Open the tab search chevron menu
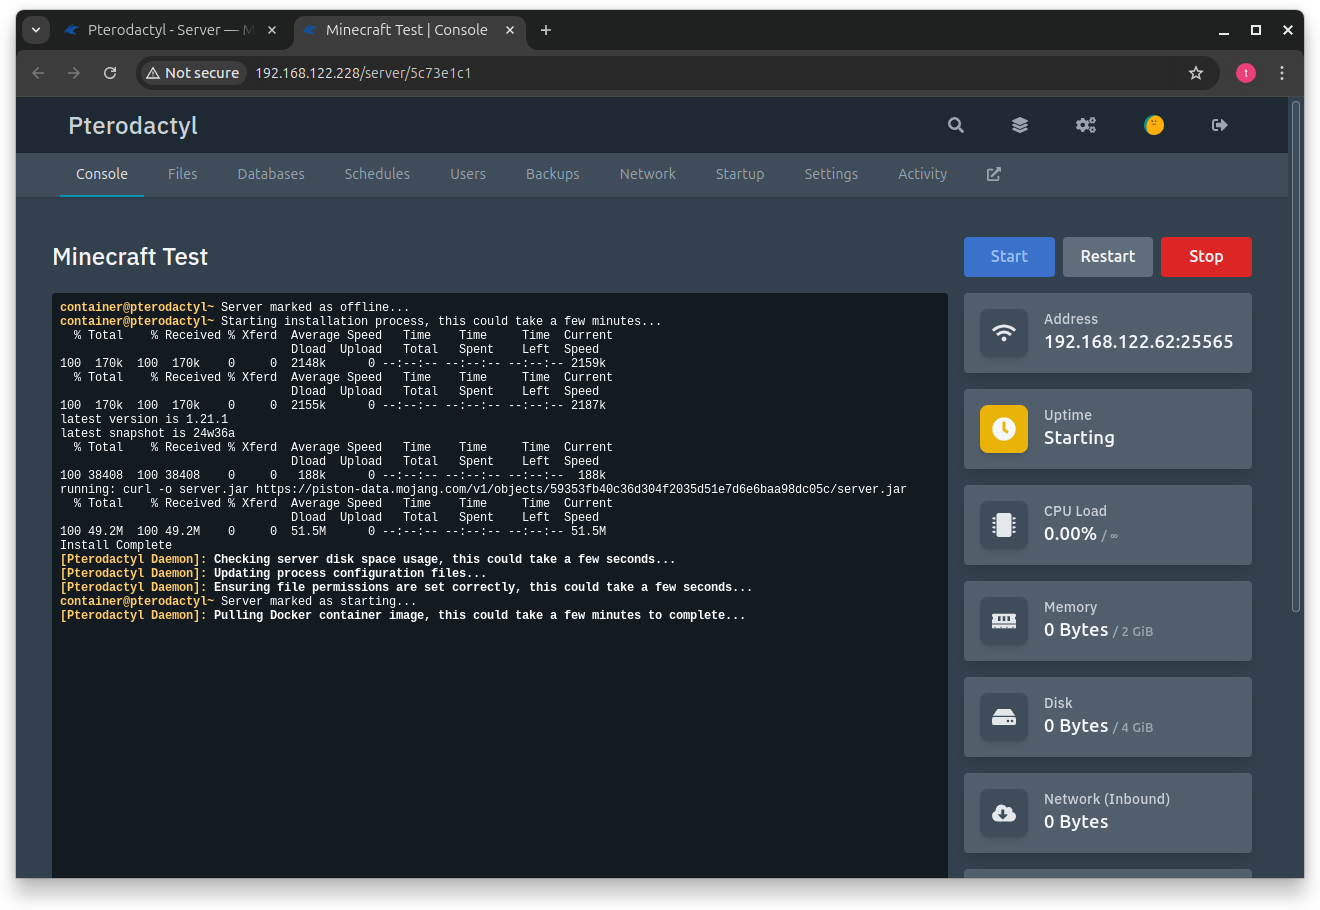Screen dimensions: 1320x910 click(x=35, y=31)
